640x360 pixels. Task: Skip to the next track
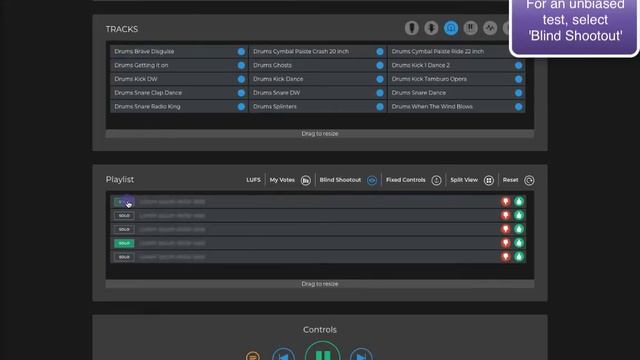[361, 354]
